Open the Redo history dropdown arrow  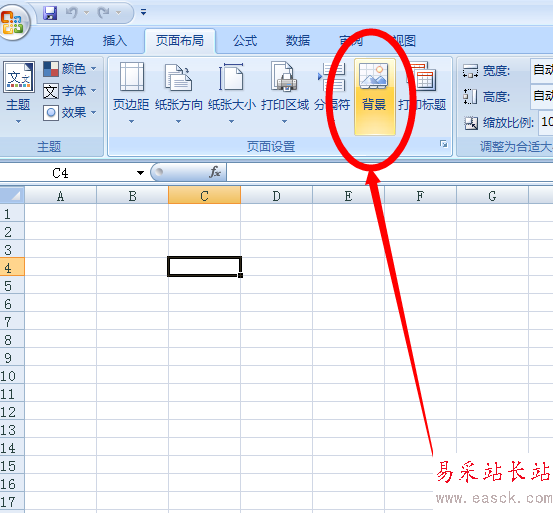[x=118, y=13]
